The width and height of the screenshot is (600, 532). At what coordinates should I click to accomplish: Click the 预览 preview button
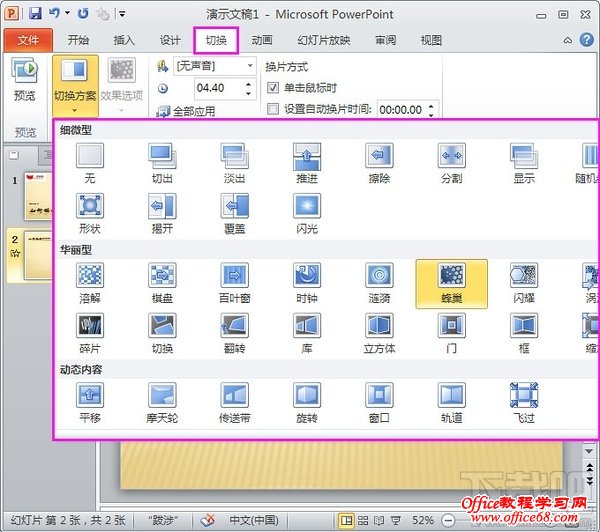(x=24, y=79)
